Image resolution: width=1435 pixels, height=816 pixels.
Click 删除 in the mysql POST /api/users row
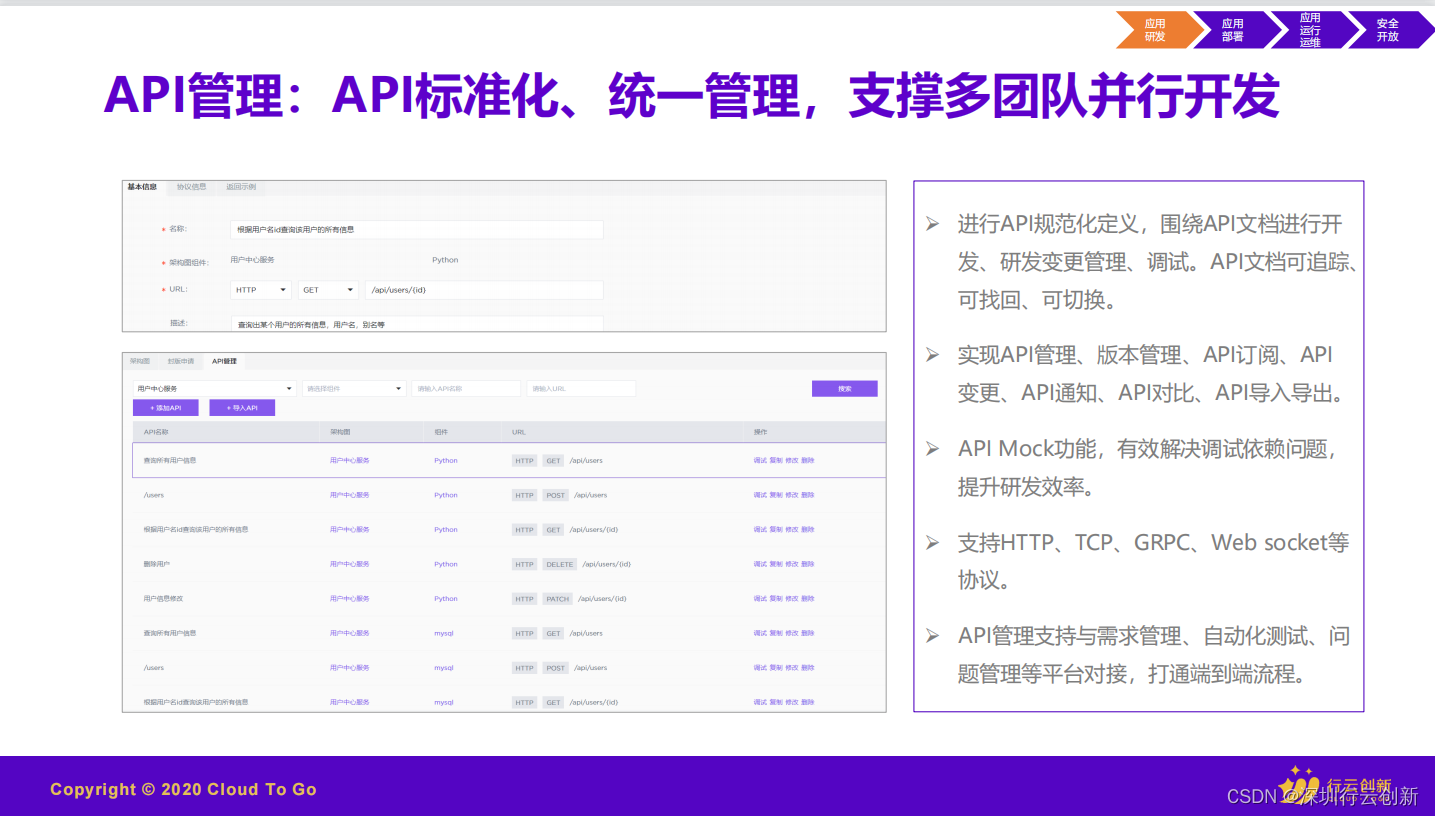click(808, 668)
